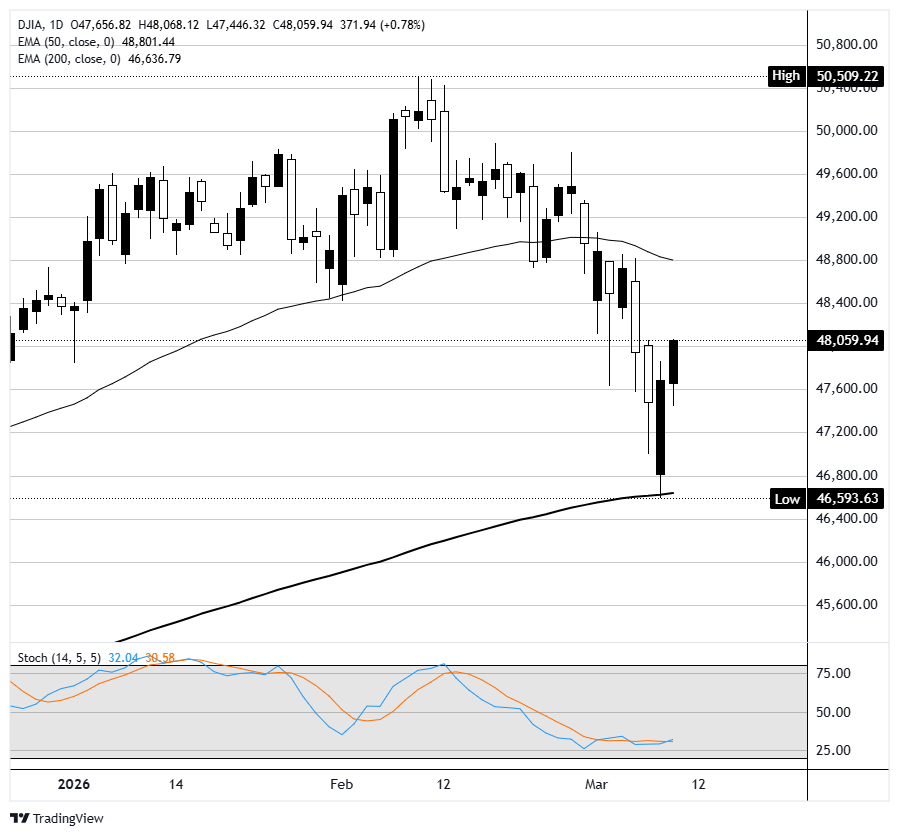
Task: Click the High price label 50,509.22
Action: pos(847,75)
